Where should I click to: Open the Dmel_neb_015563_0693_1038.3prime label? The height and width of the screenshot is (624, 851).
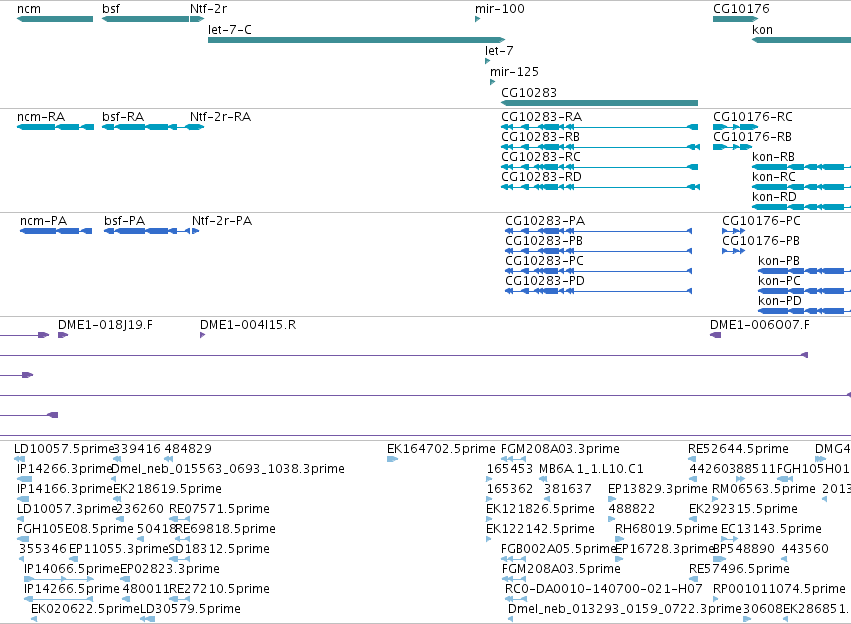point(227,469)
